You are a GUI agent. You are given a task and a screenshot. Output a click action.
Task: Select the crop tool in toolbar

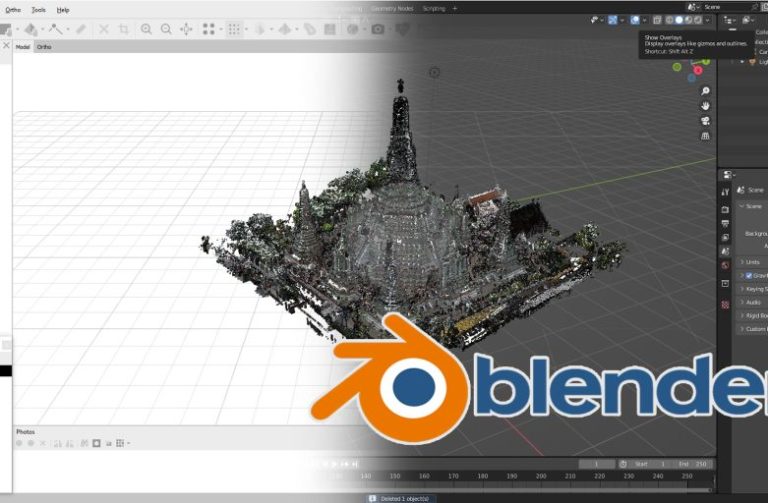click(x=123, y=30)
